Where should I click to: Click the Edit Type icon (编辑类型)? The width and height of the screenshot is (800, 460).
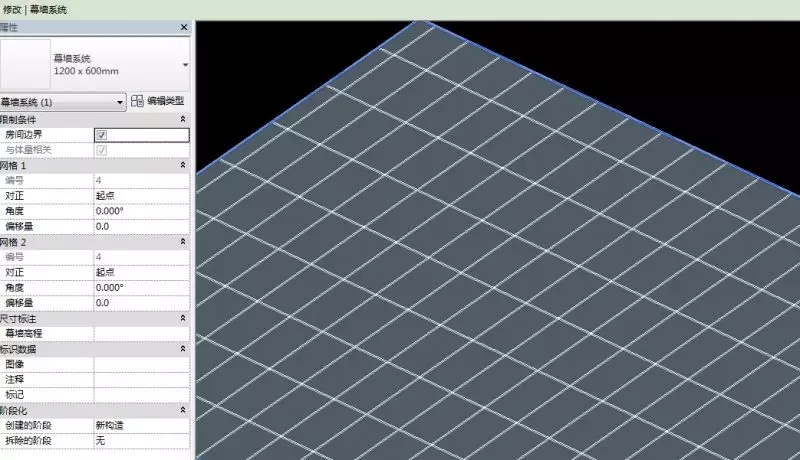click(x=137, y=101)
